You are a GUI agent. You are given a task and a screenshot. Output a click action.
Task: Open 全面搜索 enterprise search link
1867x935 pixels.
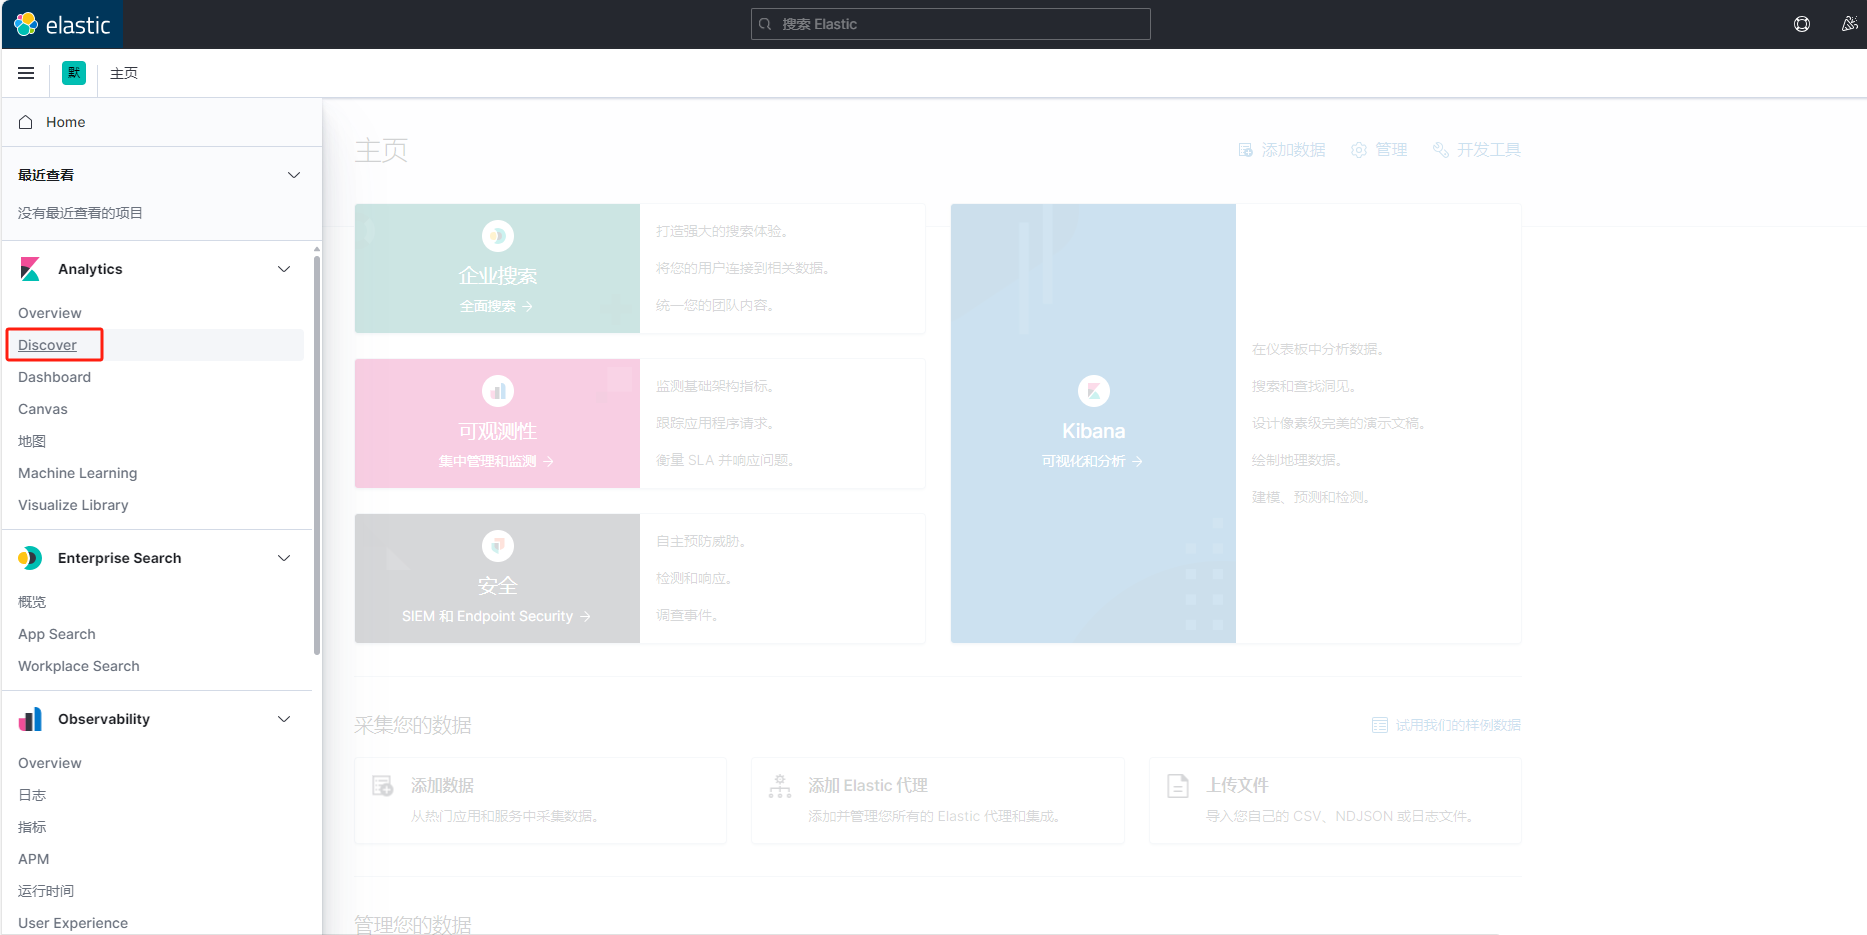point(496,306)
